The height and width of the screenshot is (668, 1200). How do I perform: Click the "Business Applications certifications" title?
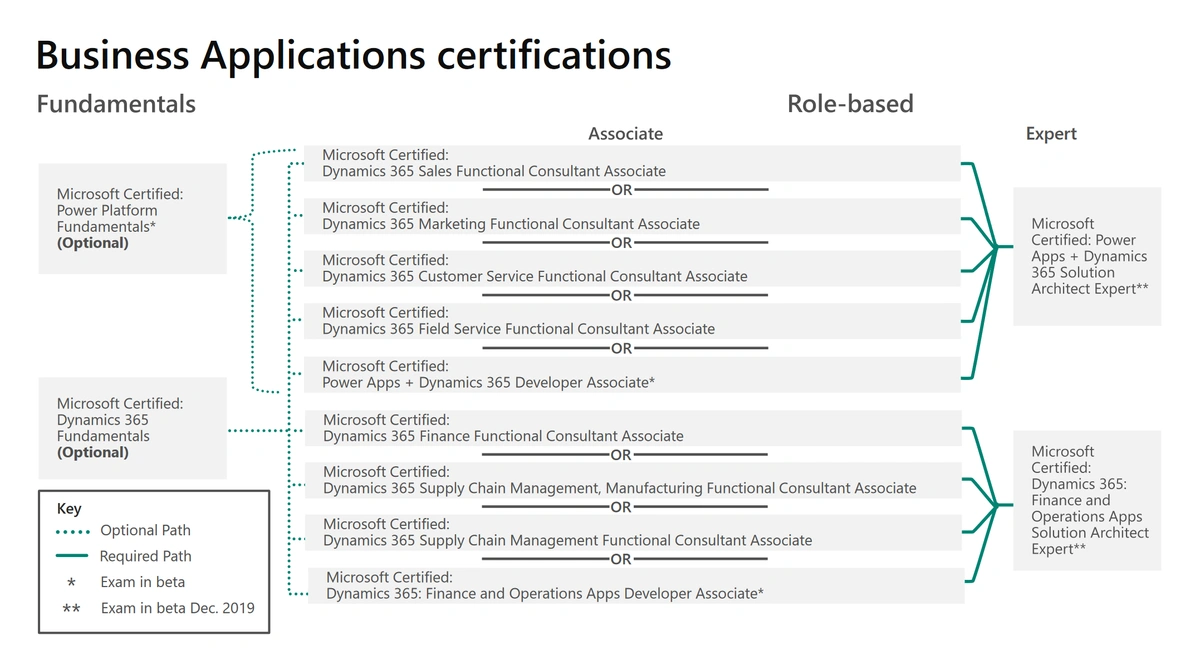coord(353,55)
